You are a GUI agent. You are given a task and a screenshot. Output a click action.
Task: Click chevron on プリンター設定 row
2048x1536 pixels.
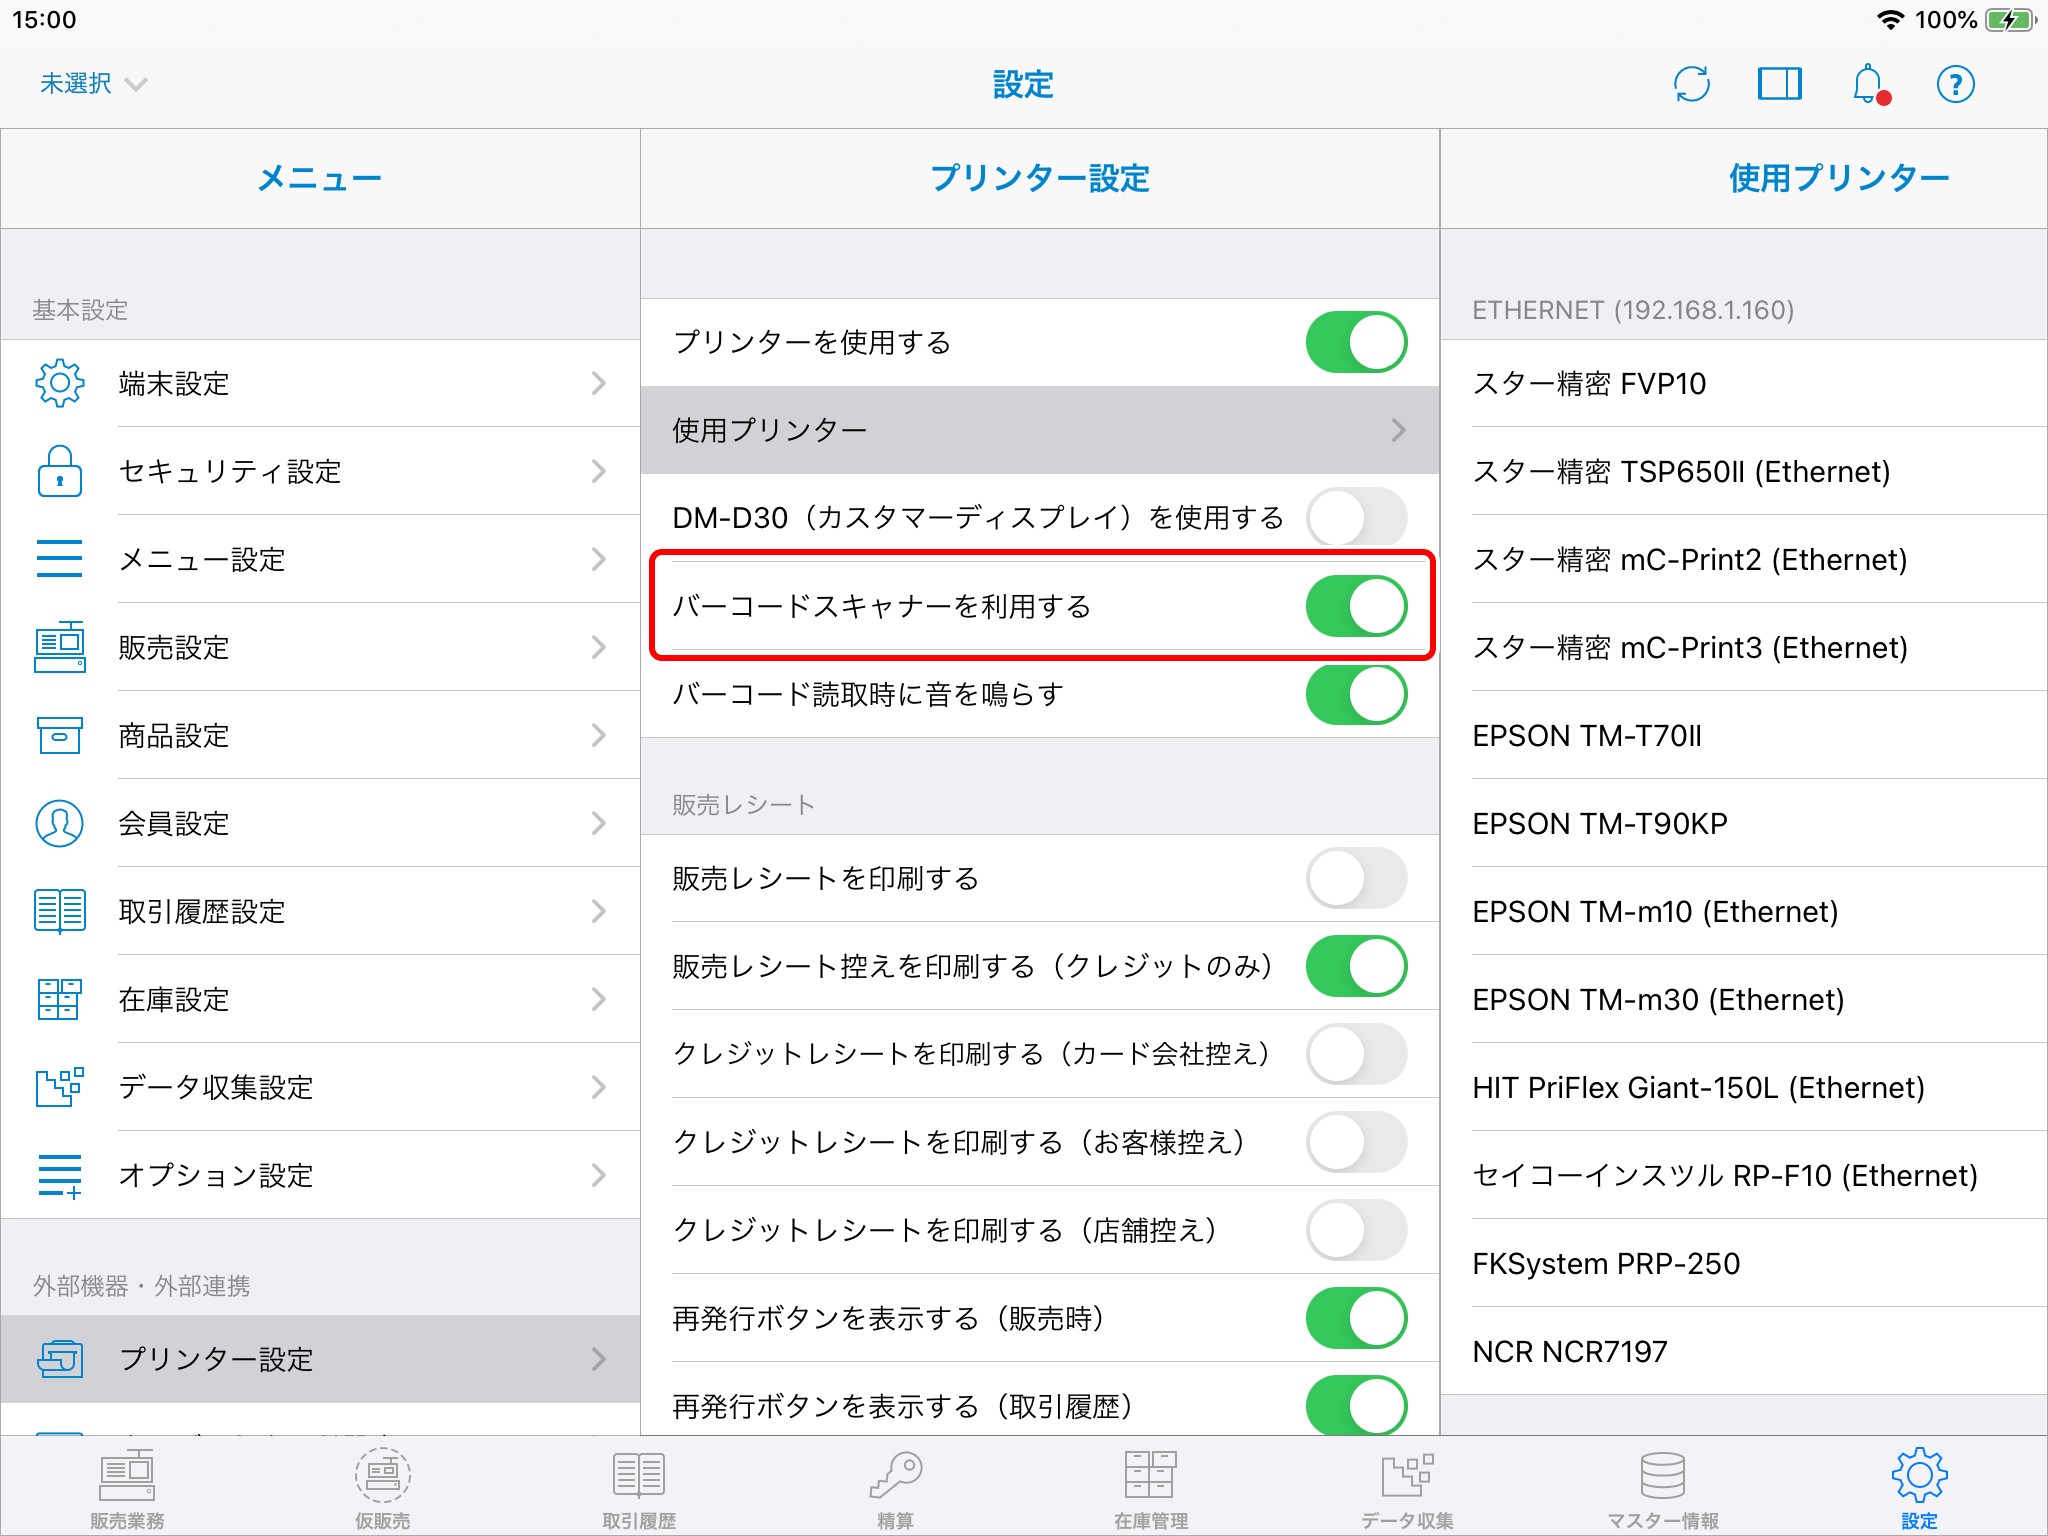coord(598,1359)
